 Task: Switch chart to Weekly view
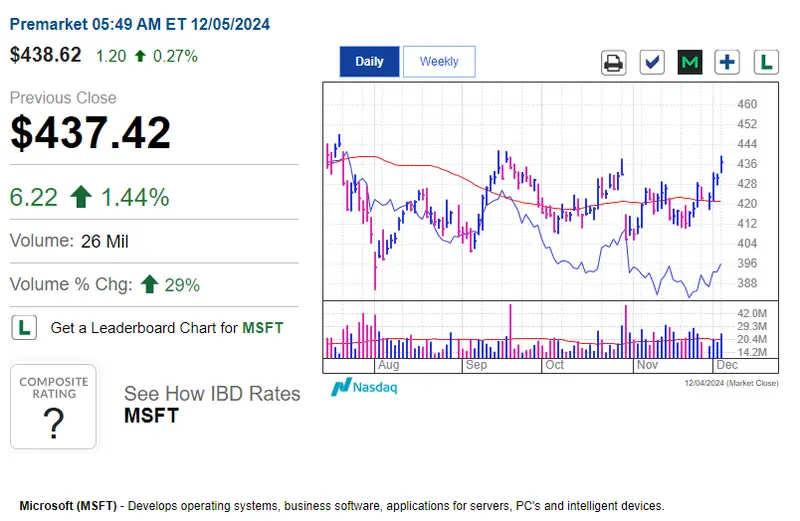pos(439,62)
